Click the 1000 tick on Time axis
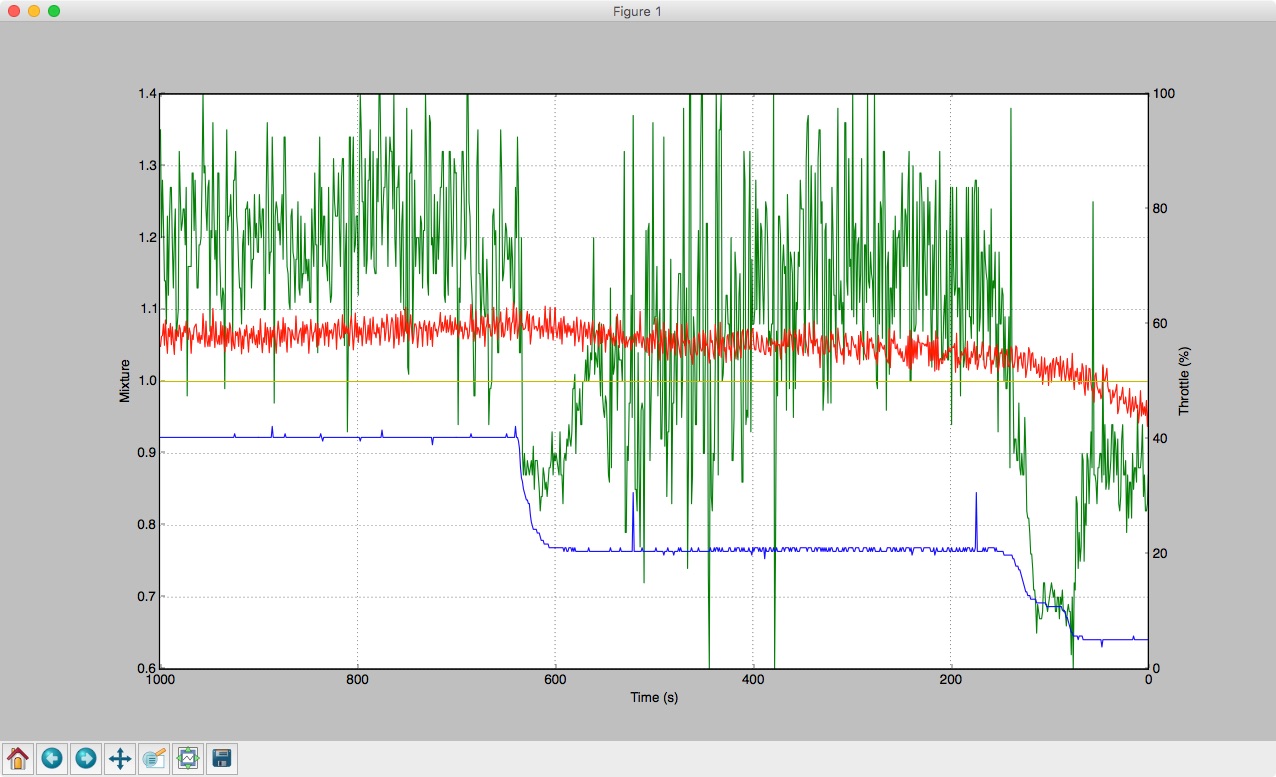Viewport: 1276px width, 777px height. pos(160,680)
